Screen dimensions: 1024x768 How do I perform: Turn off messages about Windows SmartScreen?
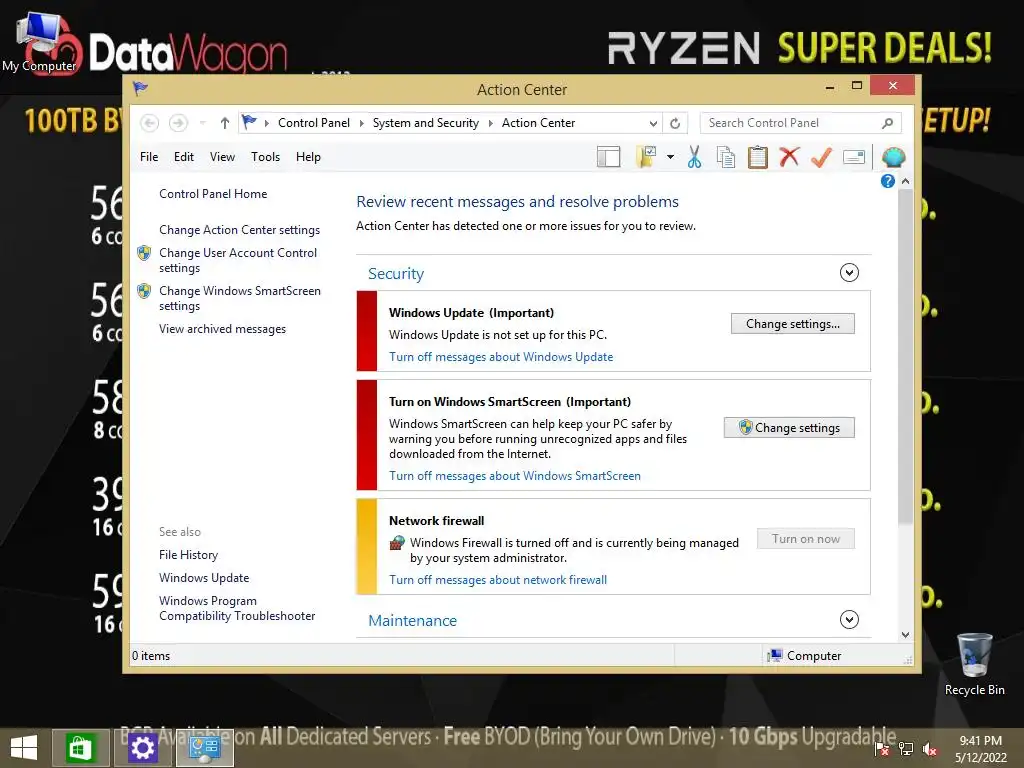[x=515, y=475]
